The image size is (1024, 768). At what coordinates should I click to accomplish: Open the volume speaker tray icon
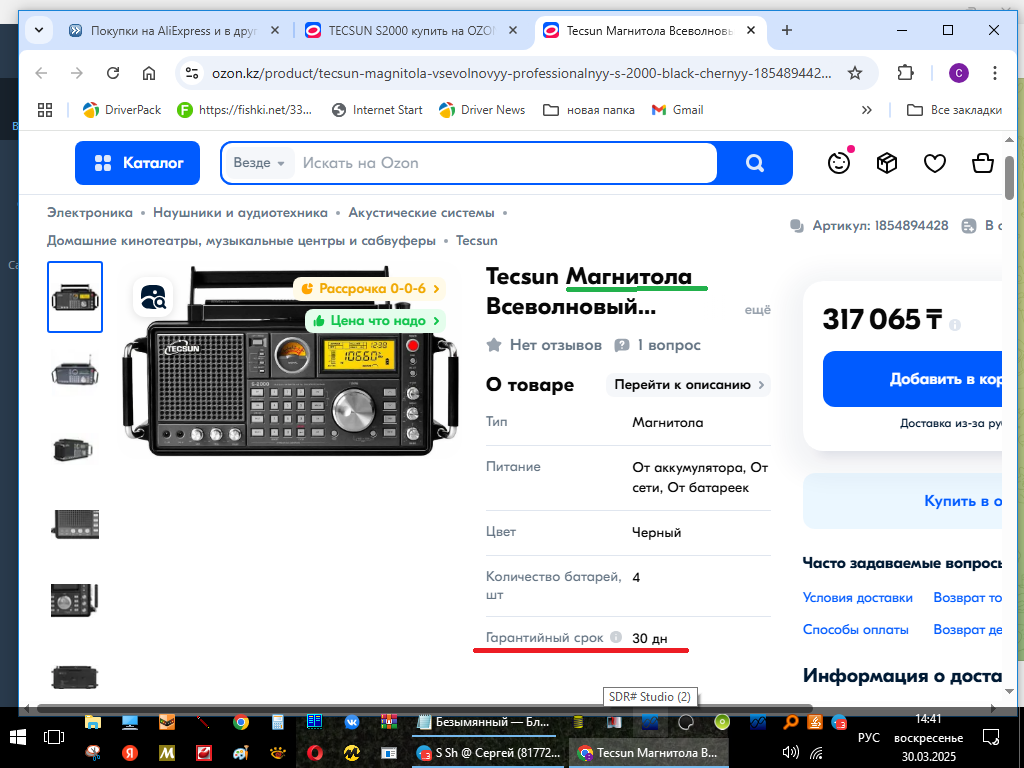[790, 752]
